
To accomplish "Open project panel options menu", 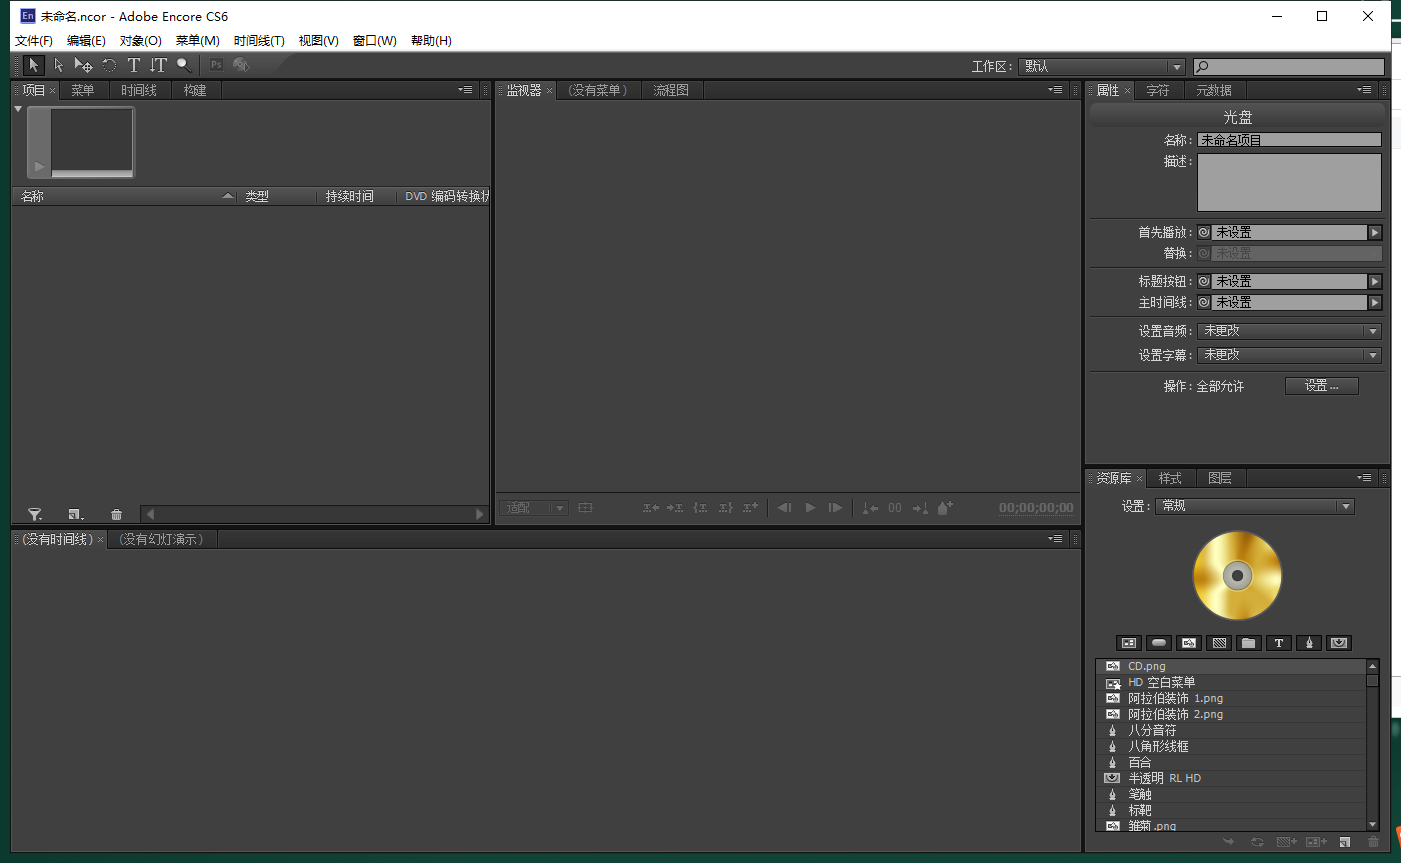I will 465,90.
